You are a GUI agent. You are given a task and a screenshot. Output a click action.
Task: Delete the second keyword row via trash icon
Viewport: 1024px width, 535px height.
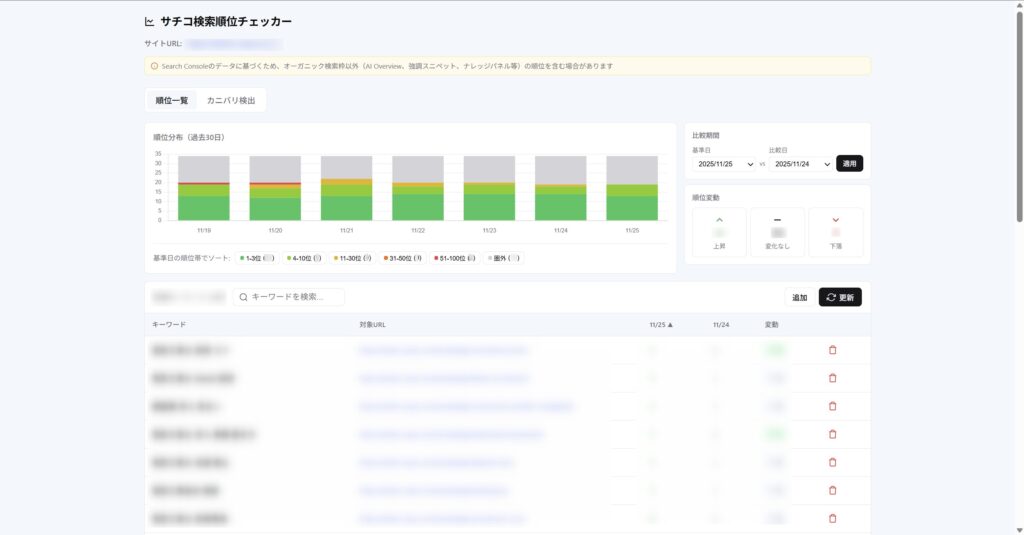coord(833,378)
